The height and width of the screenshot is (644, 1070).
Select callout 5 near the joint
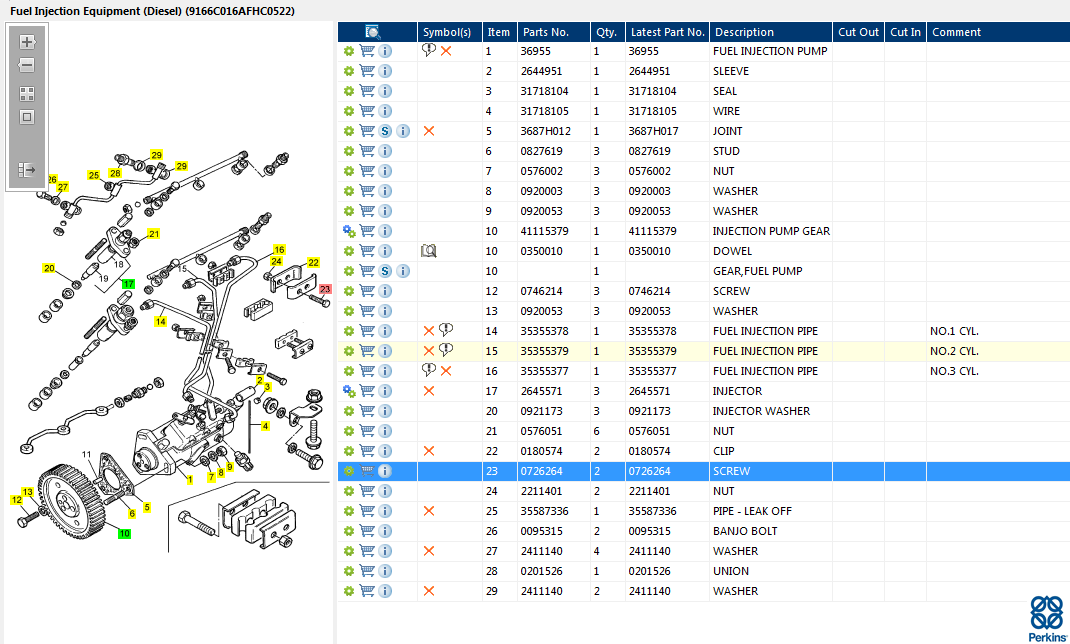[x=147, y=507]
